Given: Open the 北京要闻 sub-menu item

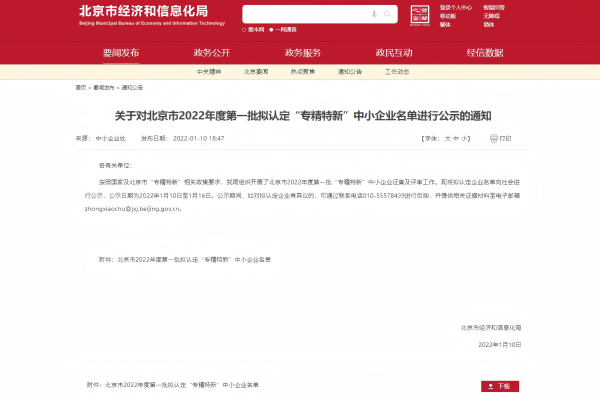Looking at the screenshot, I should 256,72.
